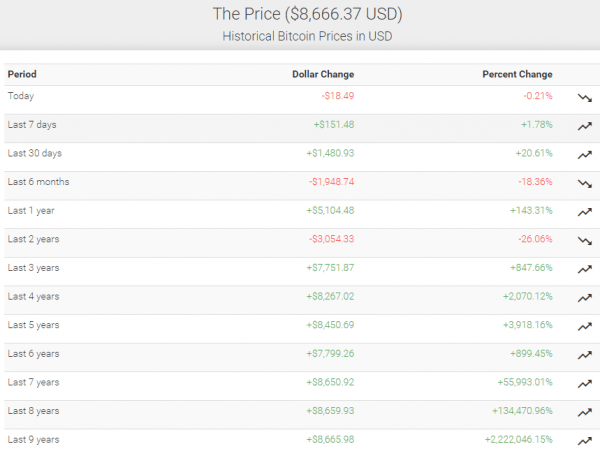
Task: Click the upward trend icon for Last 5 years
Action: coord(585,326)
